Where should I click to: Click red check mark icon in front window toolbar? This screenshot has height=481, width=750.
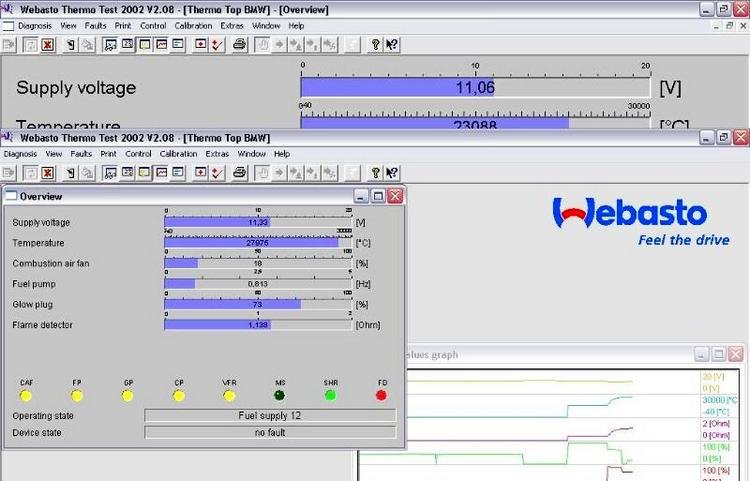[x=218, y=173]
